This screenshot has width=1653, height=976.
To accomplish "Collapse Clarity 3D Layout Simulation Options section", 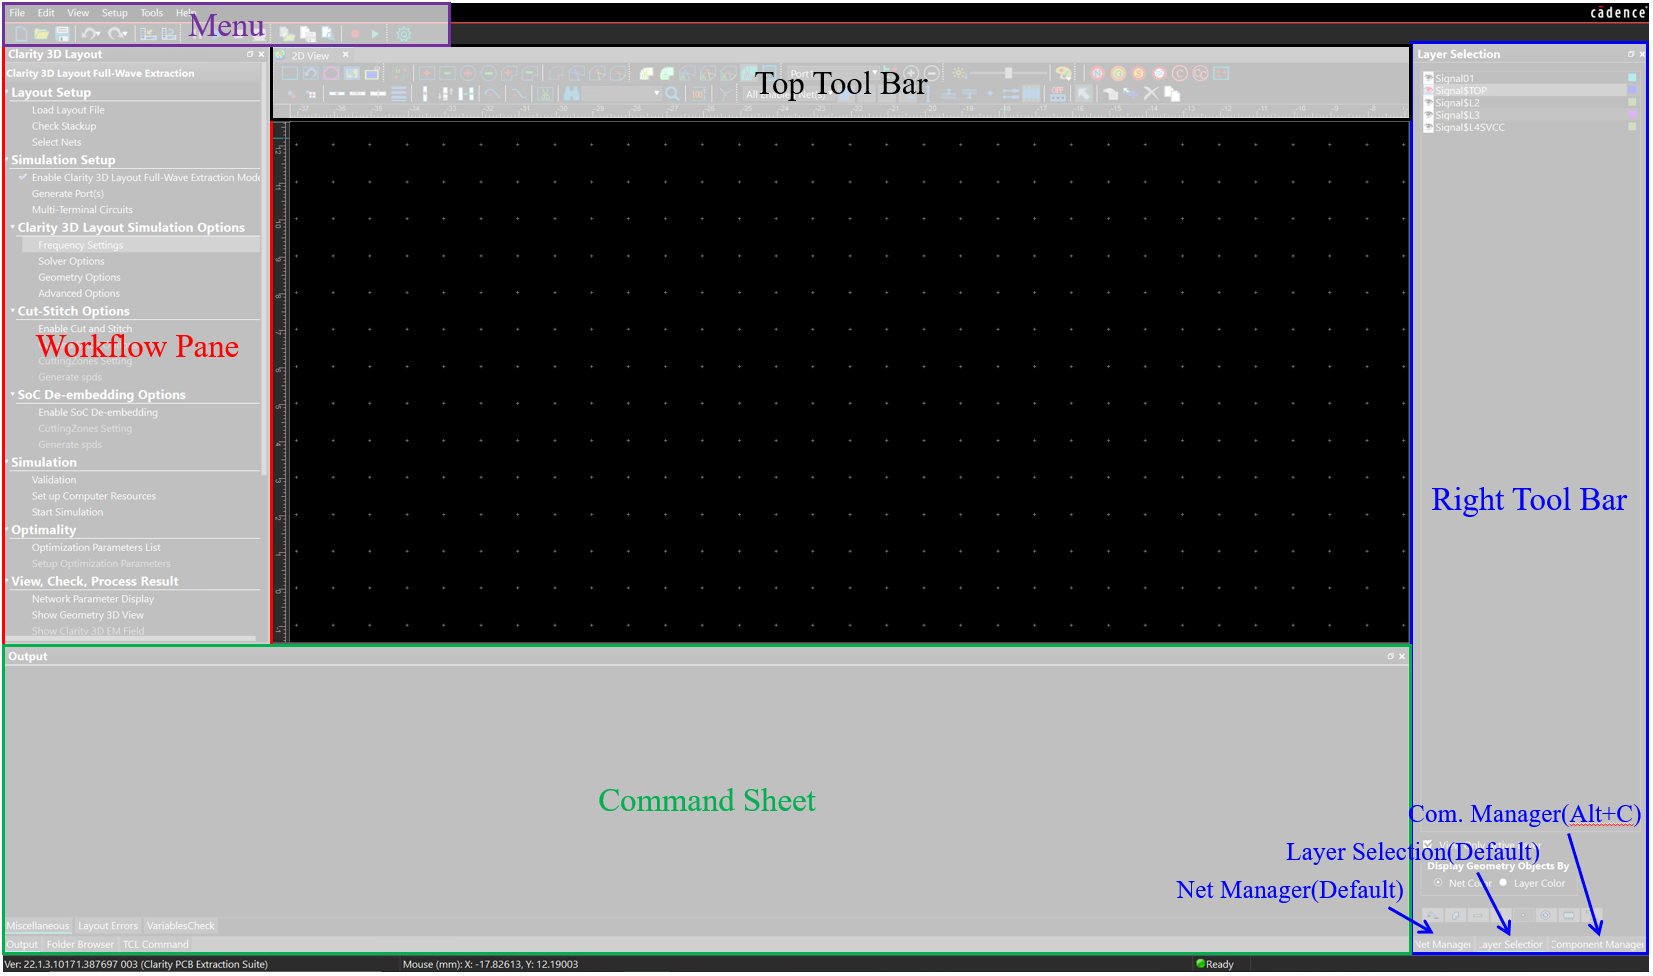I will pos(13,227).
